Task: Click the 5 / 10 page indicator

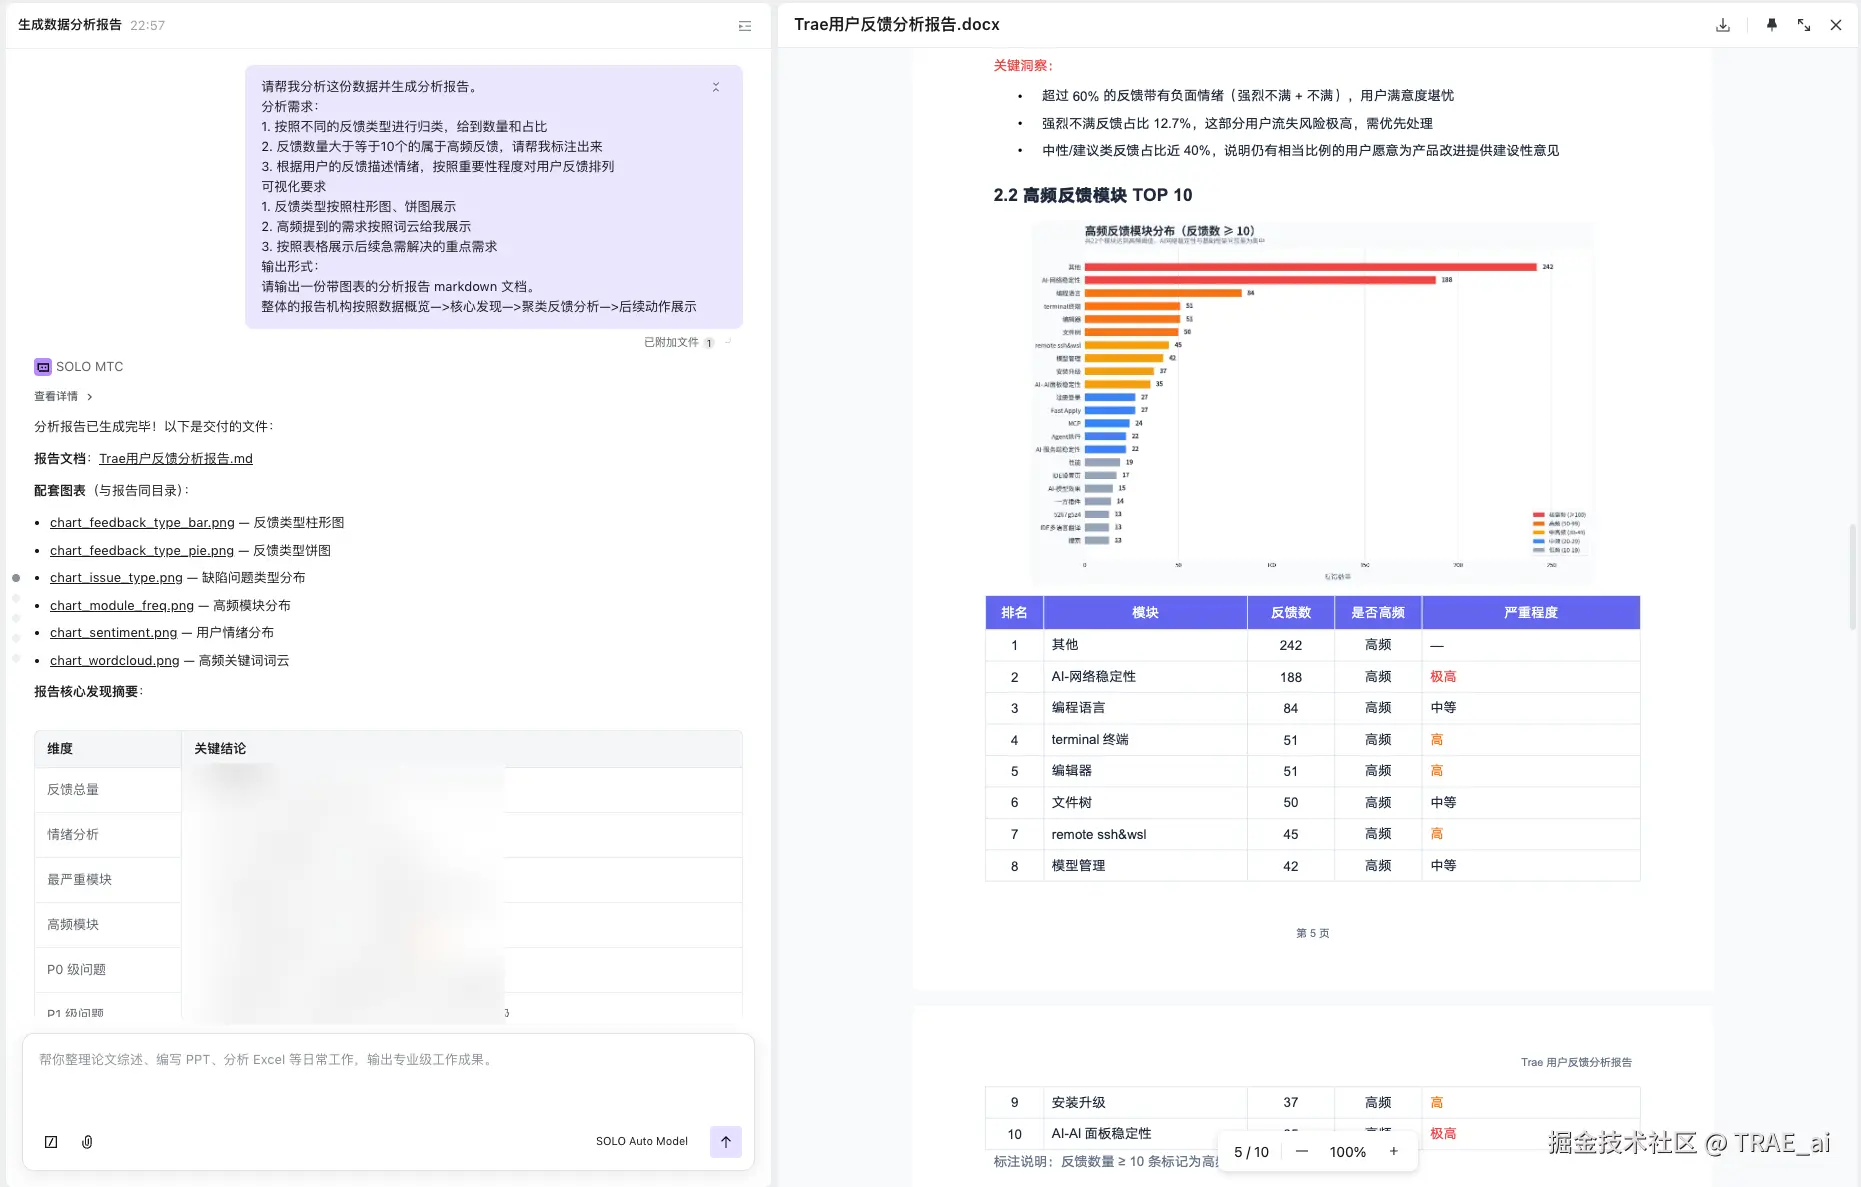Action: pos(1251,1152)
